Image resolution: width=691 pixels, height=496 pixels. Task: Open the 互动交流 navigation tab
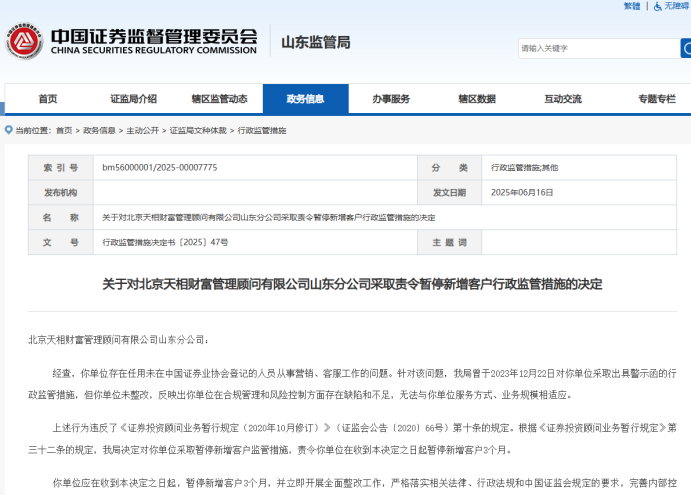click(563, 99)
